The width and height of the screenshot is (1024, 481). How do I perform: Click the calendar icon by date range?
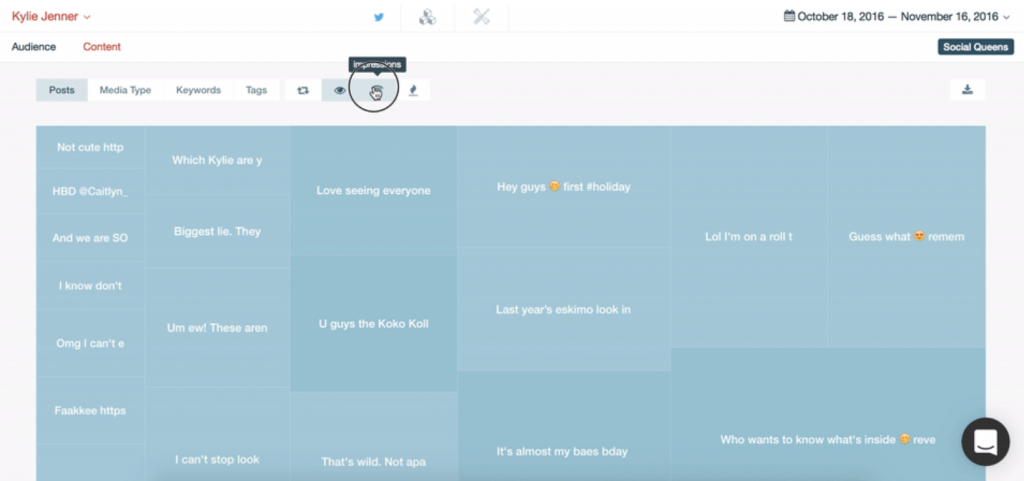coord(789,16)
